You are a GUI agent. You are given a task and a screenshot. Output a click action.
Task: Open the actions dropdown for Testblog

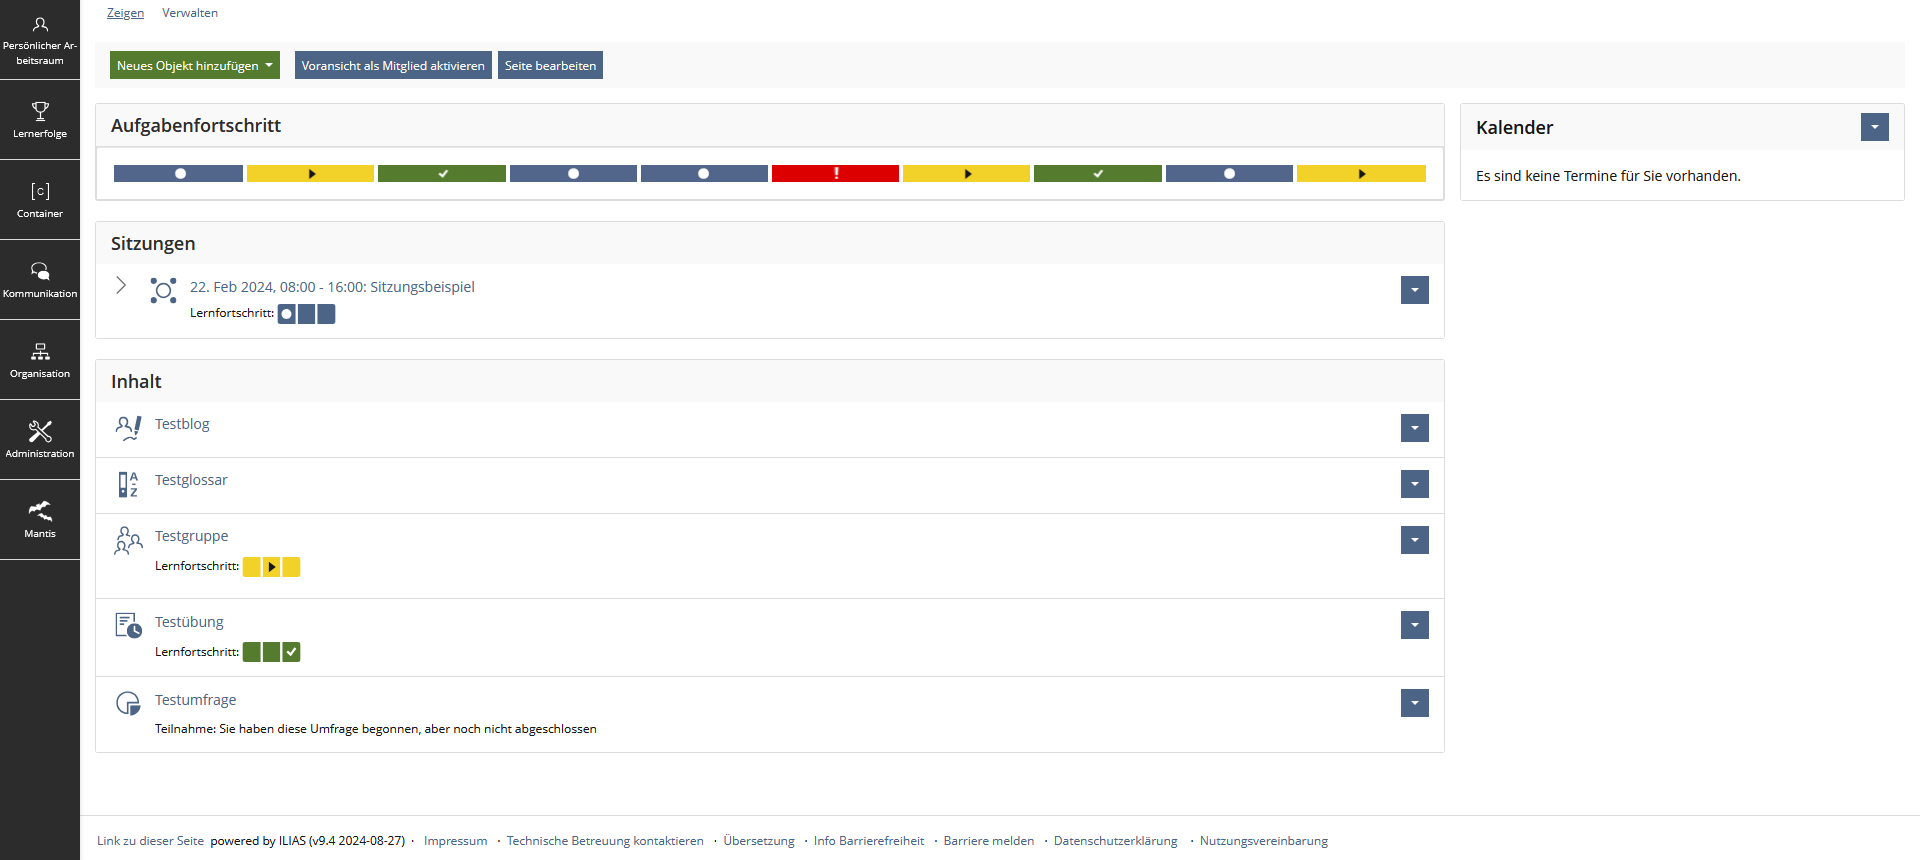(1415, 428)
